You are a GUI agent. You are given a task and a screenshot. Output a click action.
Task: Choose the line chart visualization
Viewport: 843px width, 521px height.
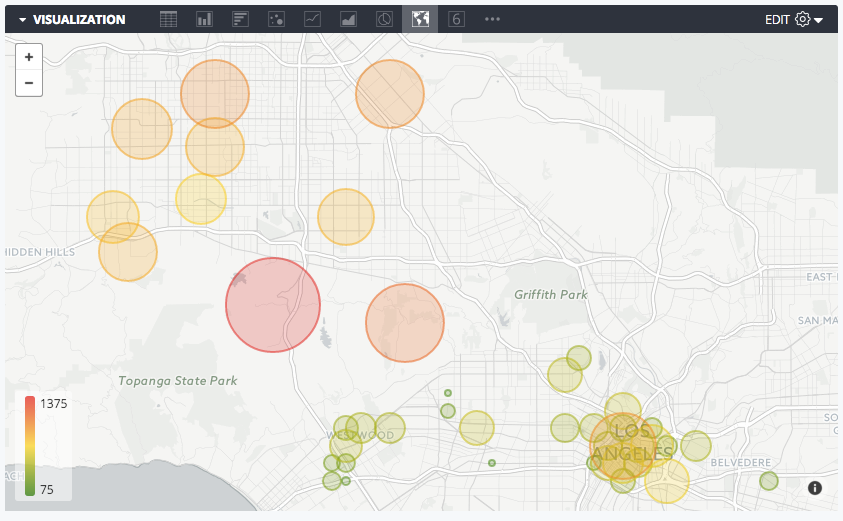312,19
